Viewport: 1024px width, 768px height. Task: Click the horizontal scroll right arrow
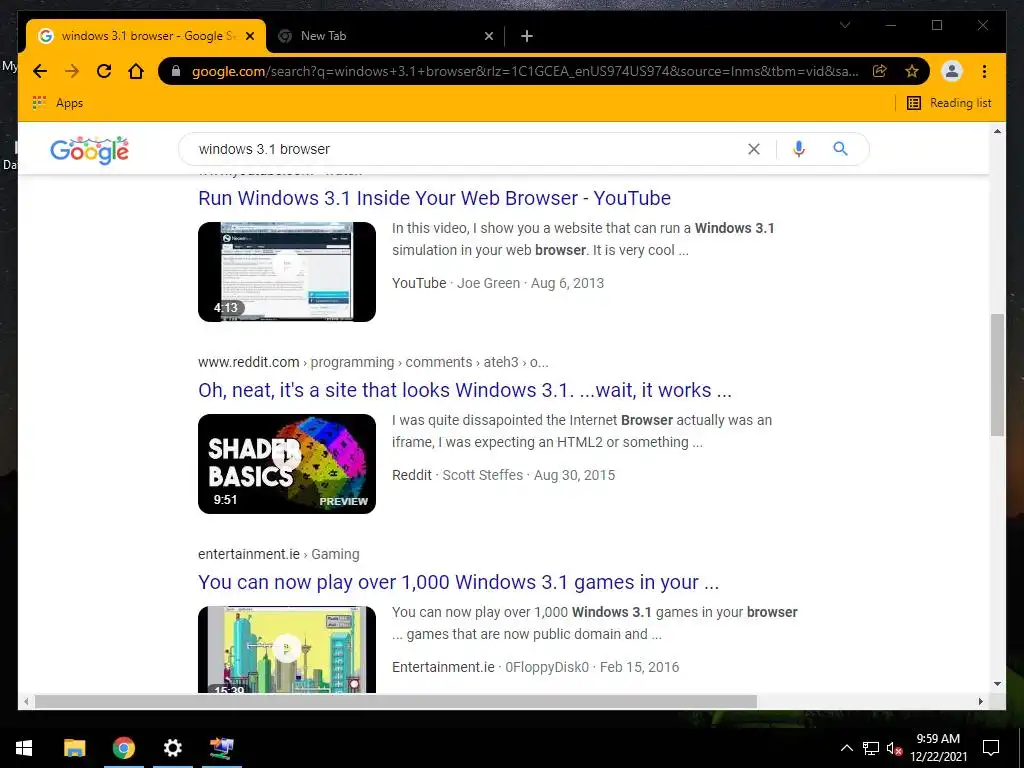980,701
